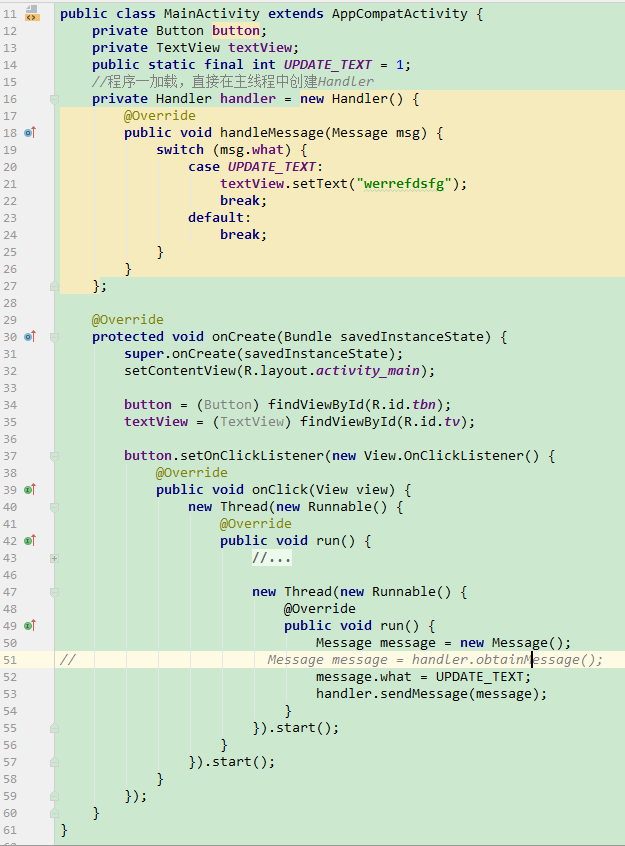625x846 pixels.
Task: Click the override gutter icon on handleMessage line 18
Action: point(30,132)
